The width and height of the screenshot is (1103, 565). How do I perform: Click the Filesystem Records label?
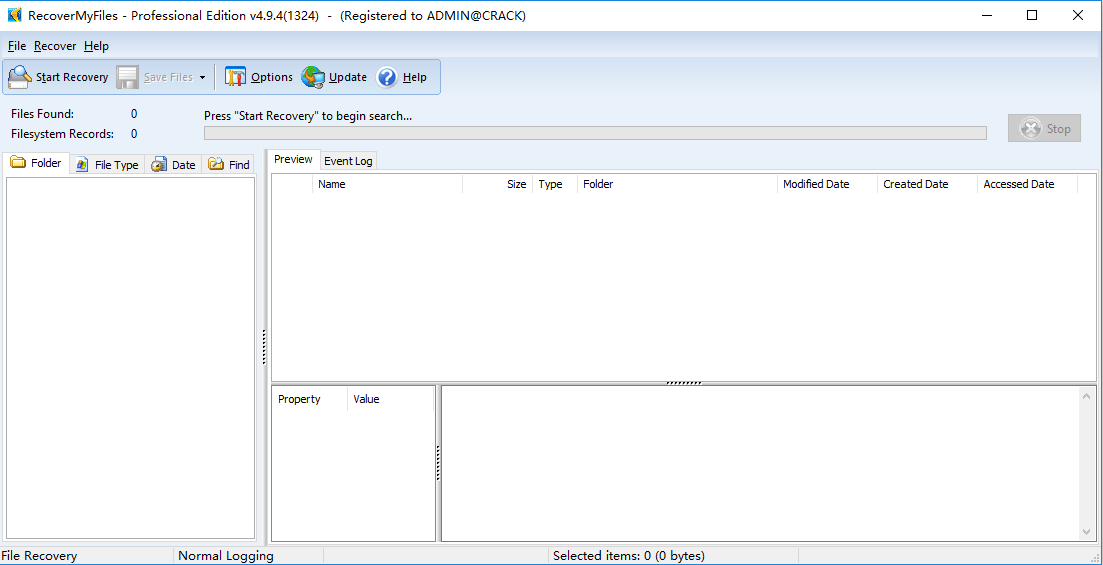click(x=63, y=134)
